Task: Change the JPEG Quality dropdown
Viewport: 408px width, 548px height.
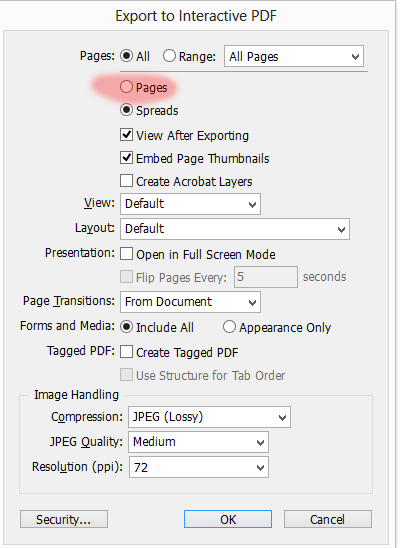Action: 198,442
